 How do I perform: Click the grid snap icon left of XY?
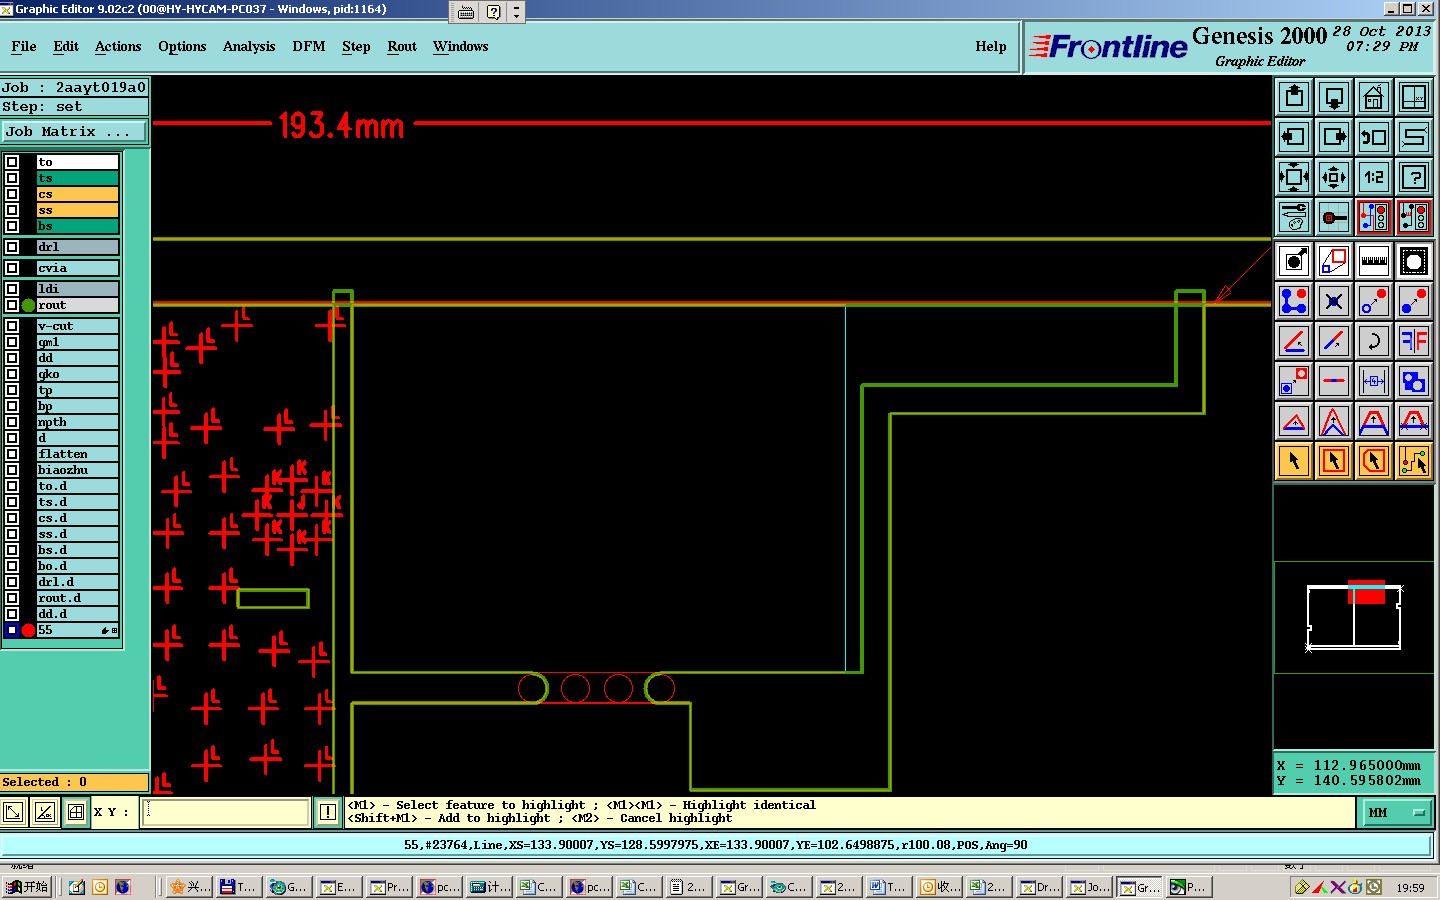coord(76,812)
